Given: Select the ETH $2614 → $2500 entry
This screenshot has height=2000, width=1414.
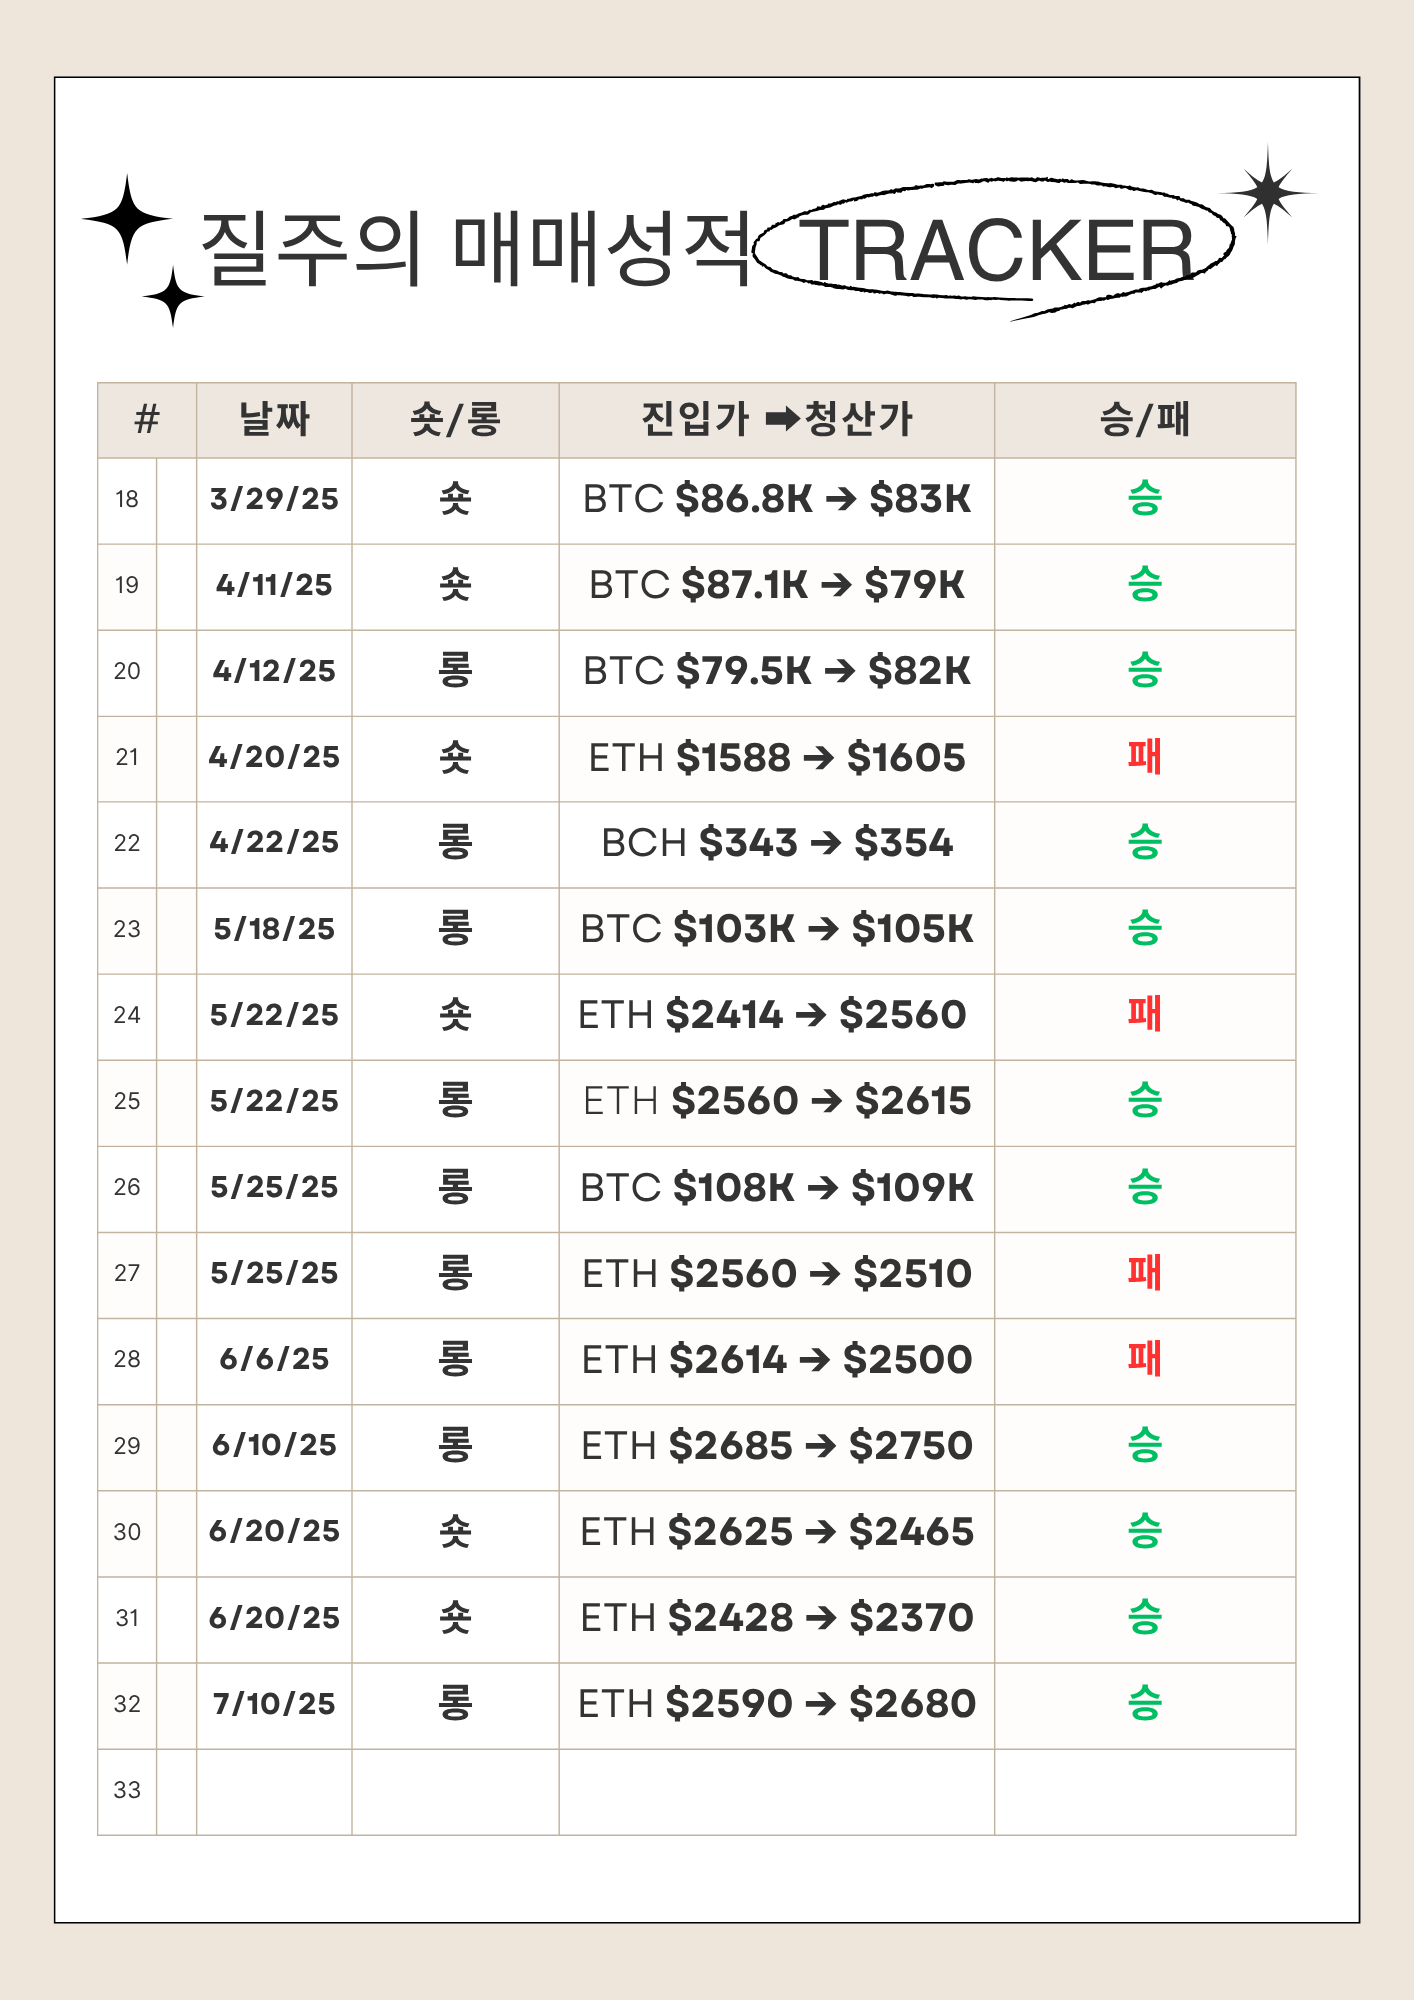Looking at the screenshot, I should (777, 1360).
